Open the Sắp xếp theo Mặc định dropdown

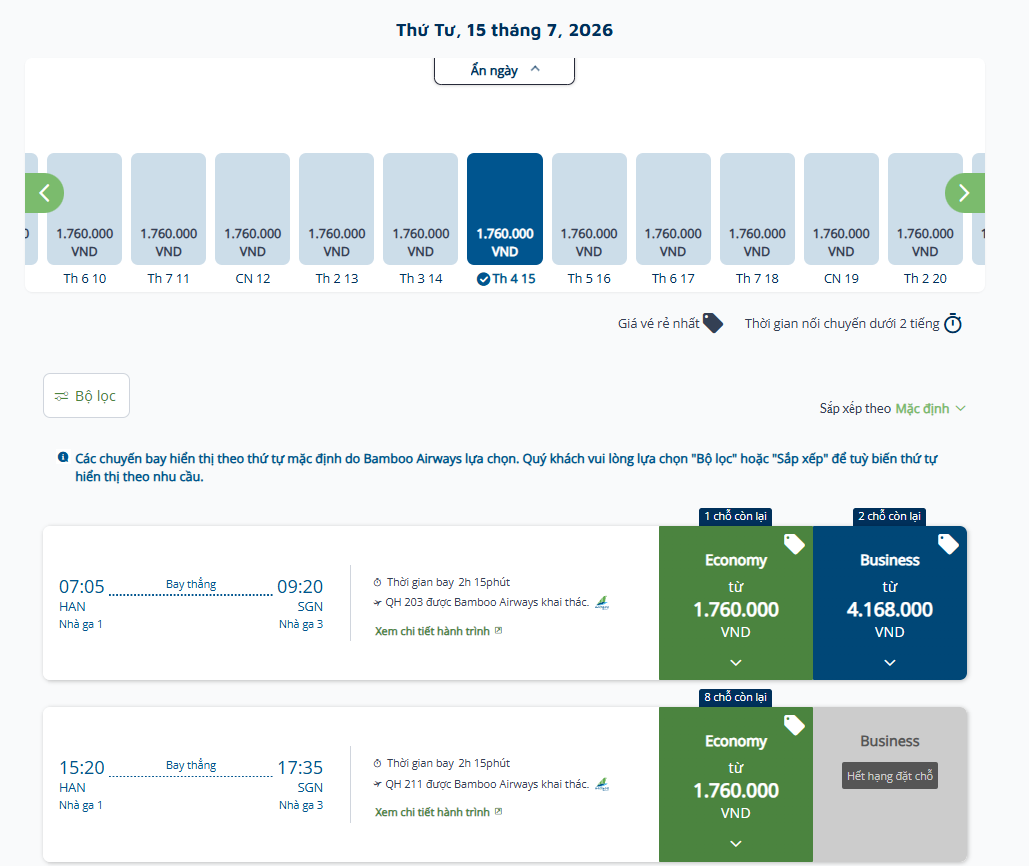tap(892, 409)
